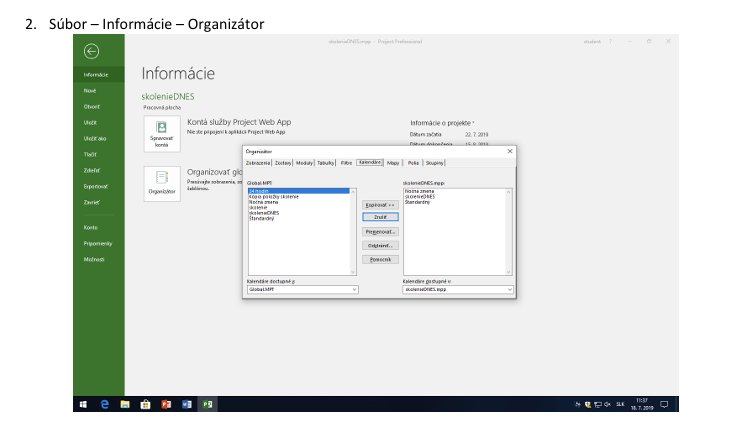Select 'Štandardný' in skolenieDNES.mpp list
Viewport: 745px width, 442px height.
(x=417, y=202)
